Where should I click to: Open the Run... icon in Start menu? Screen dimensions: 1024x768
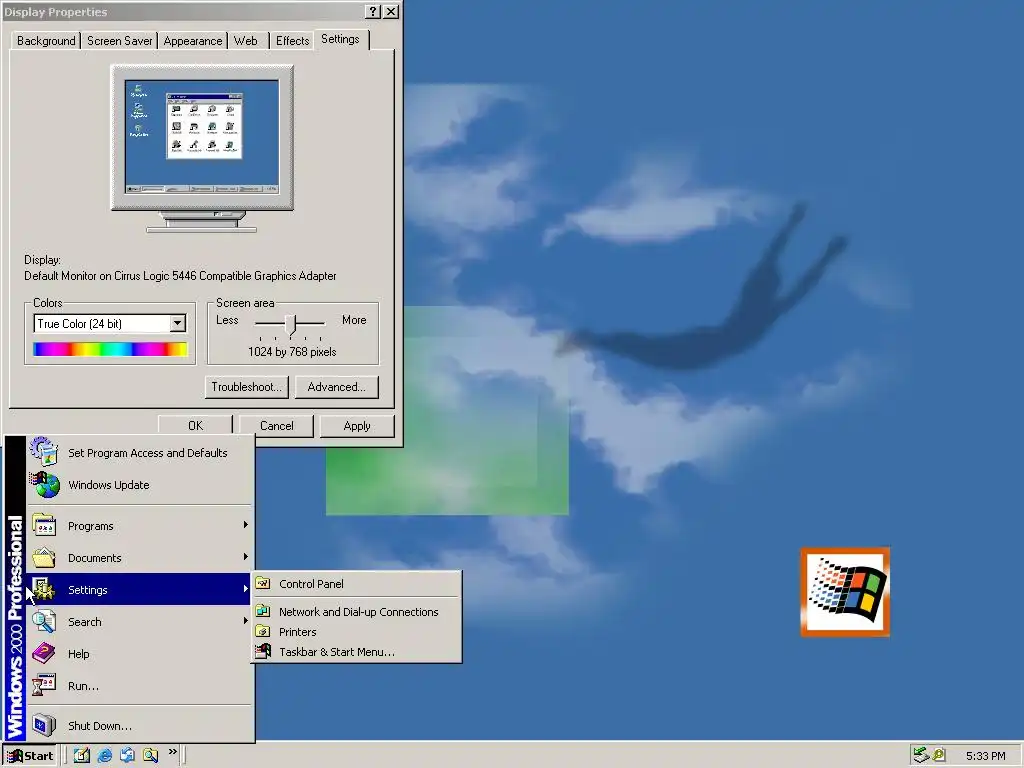tap(44, 686)
